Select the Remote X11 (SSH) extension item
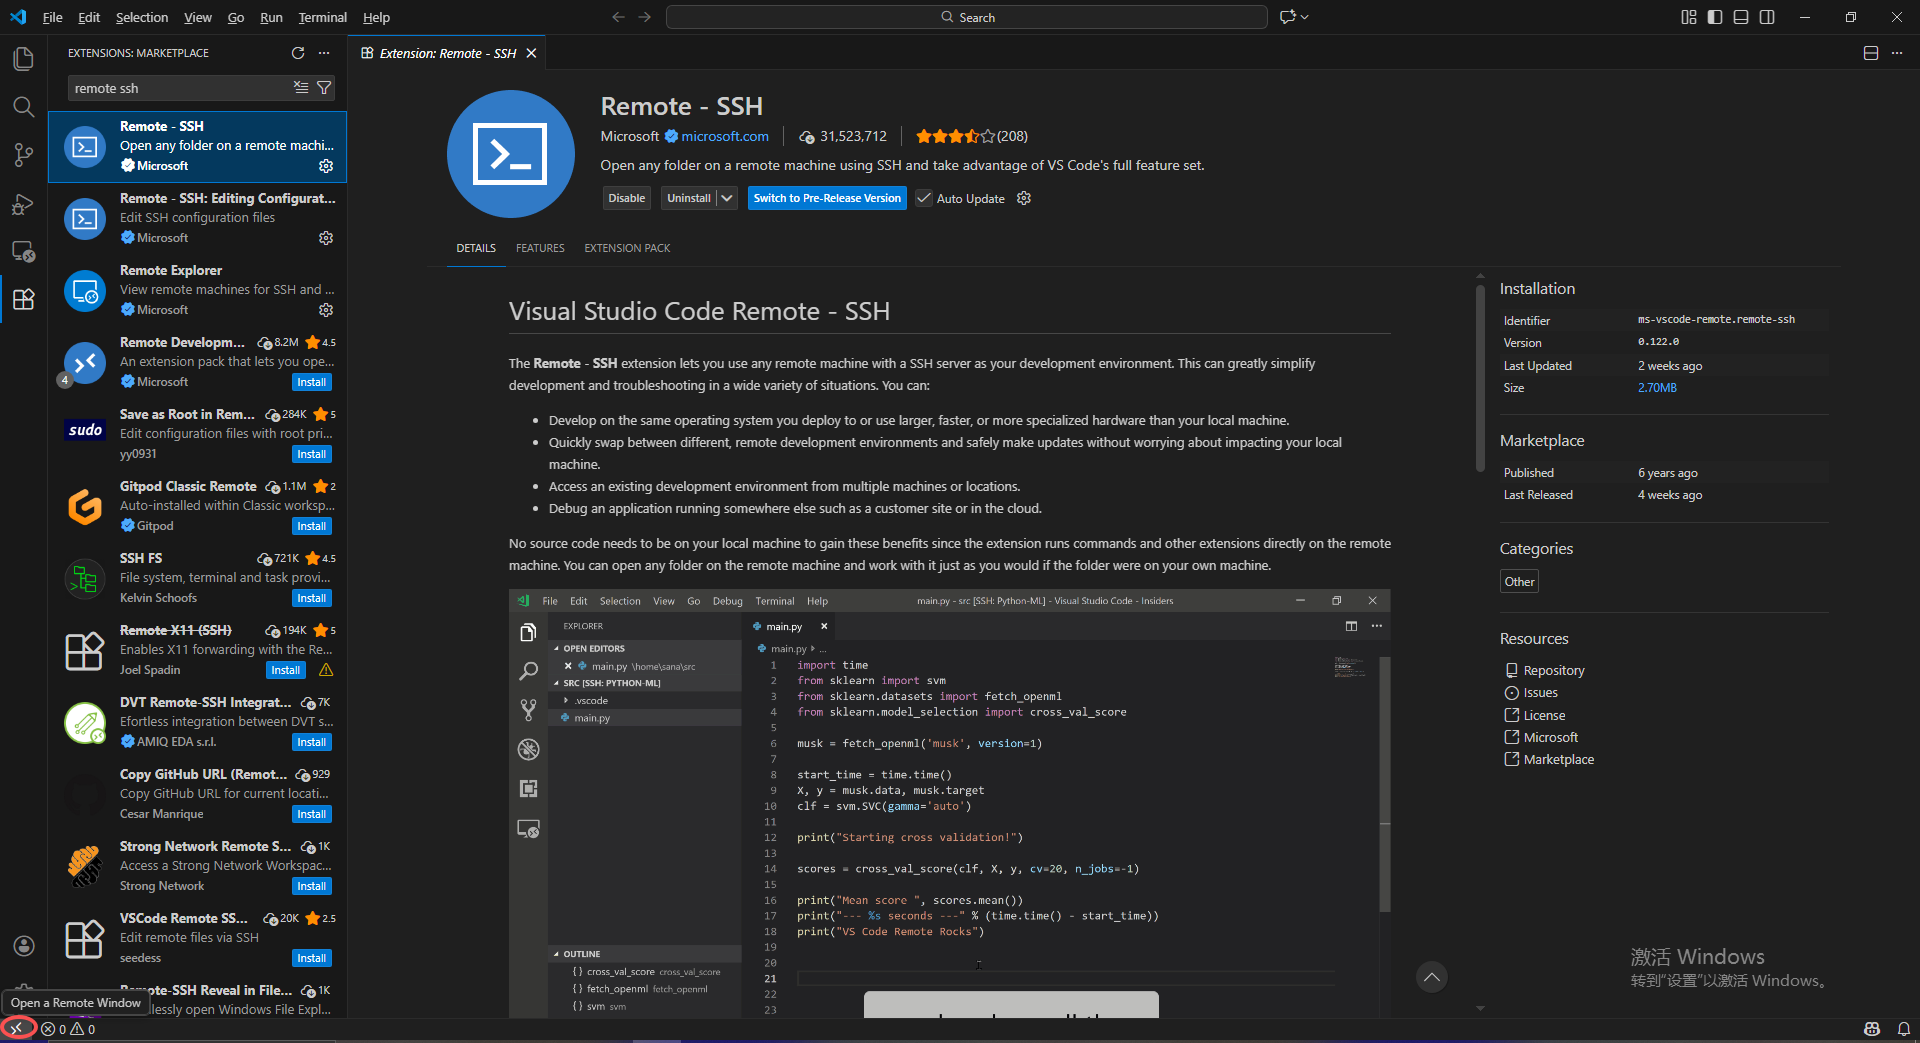This screenshot has width=1920, height=1043. tap(198, 650)
